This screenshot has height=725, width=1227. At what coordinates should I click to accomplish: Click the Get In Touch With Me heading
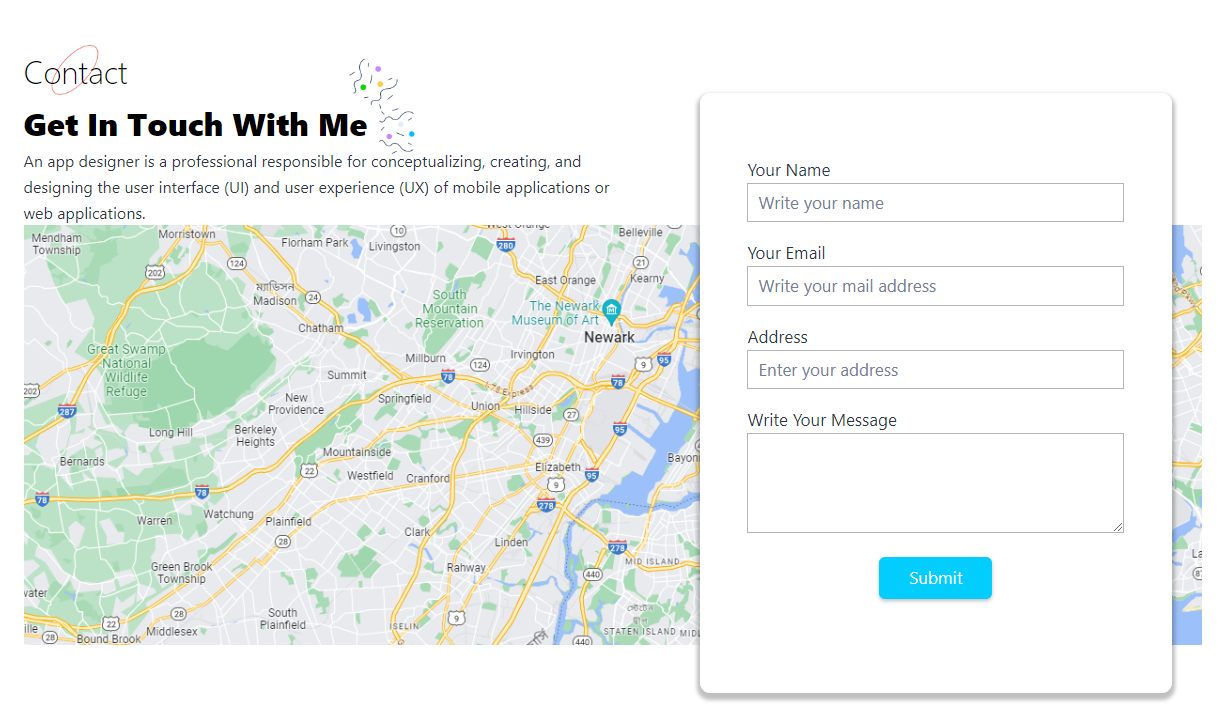tap(196, 125)
